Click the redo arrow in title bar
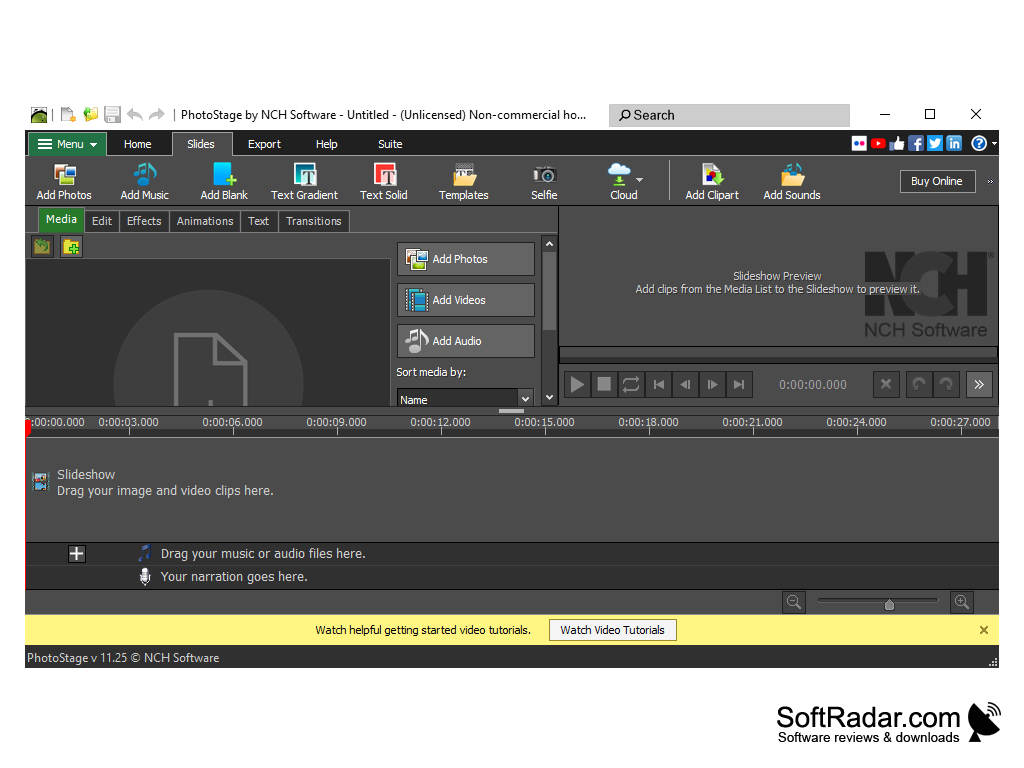Image resolution: width=1024 pixels, height=768 pixels. tap(157, 115)
